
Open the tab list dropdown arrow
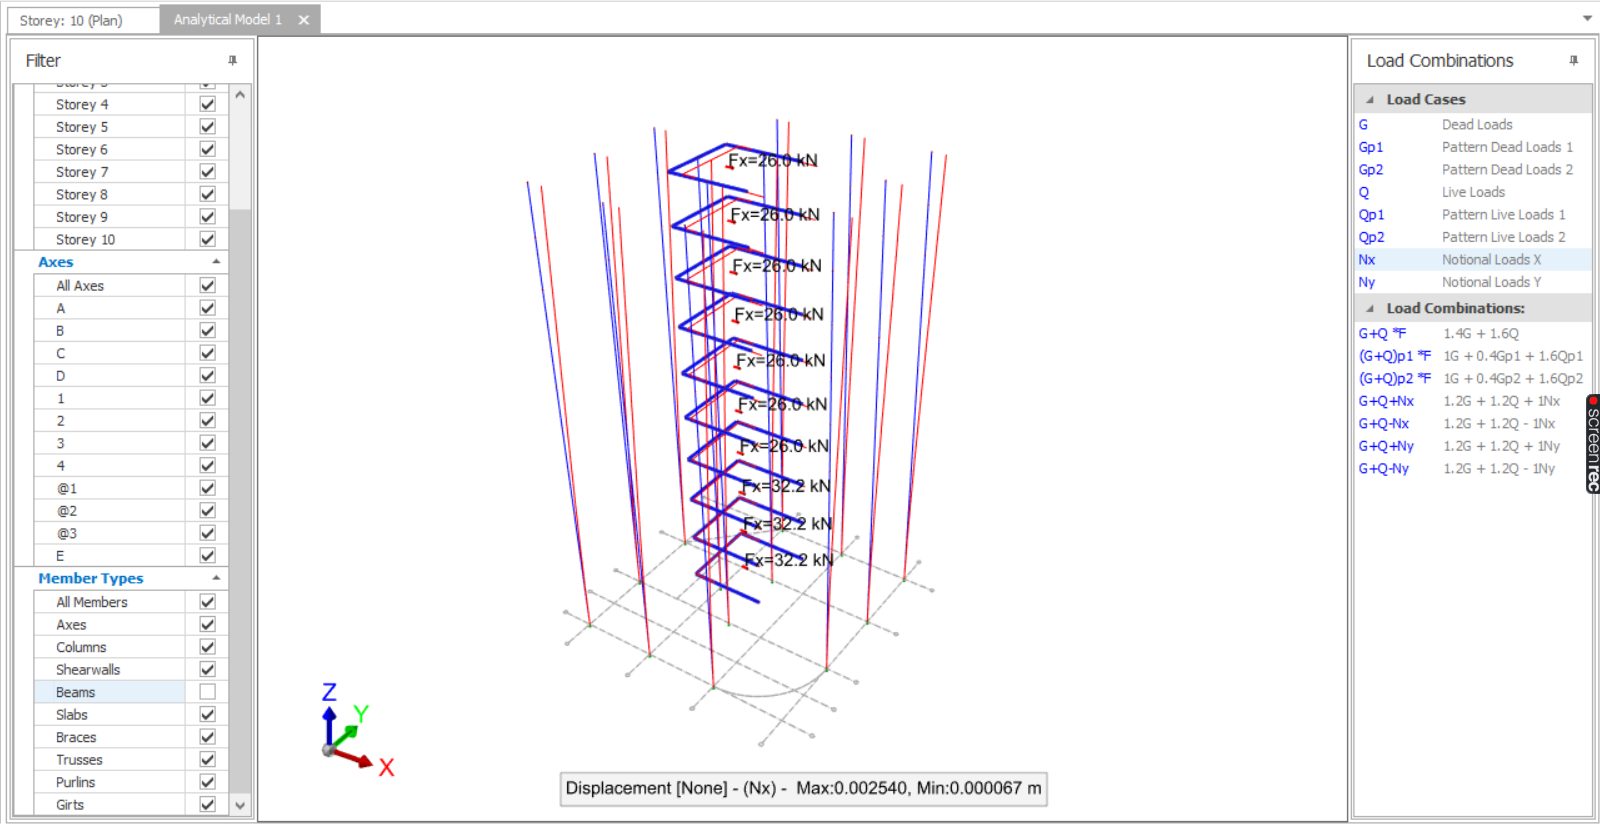pyautogui.click(x=1587, y=18)
